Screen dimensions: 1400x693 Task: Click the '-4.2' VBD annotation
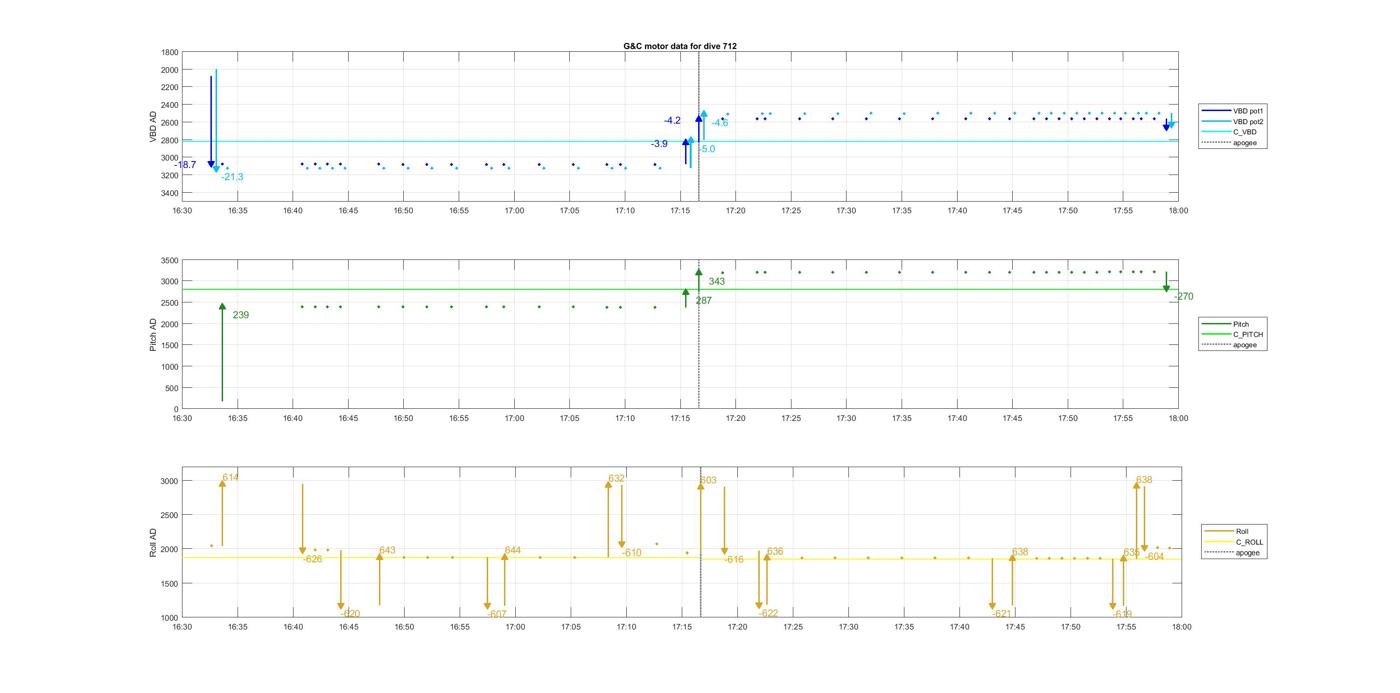[672, 121]
